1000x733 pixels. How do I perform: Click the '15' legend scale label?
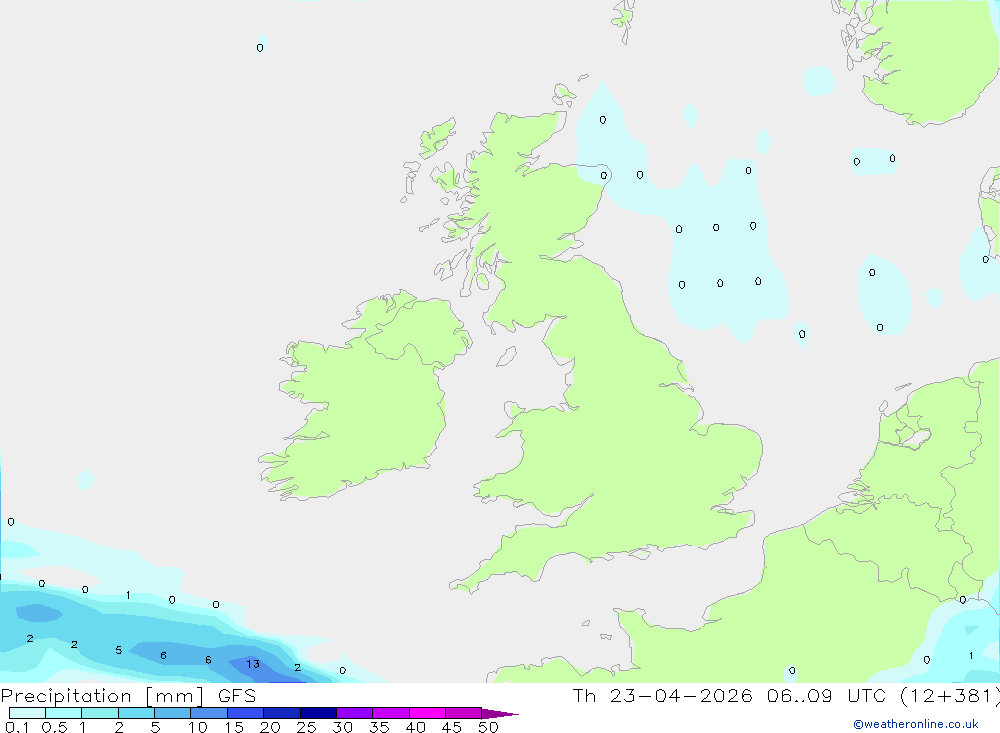(234, 727)
